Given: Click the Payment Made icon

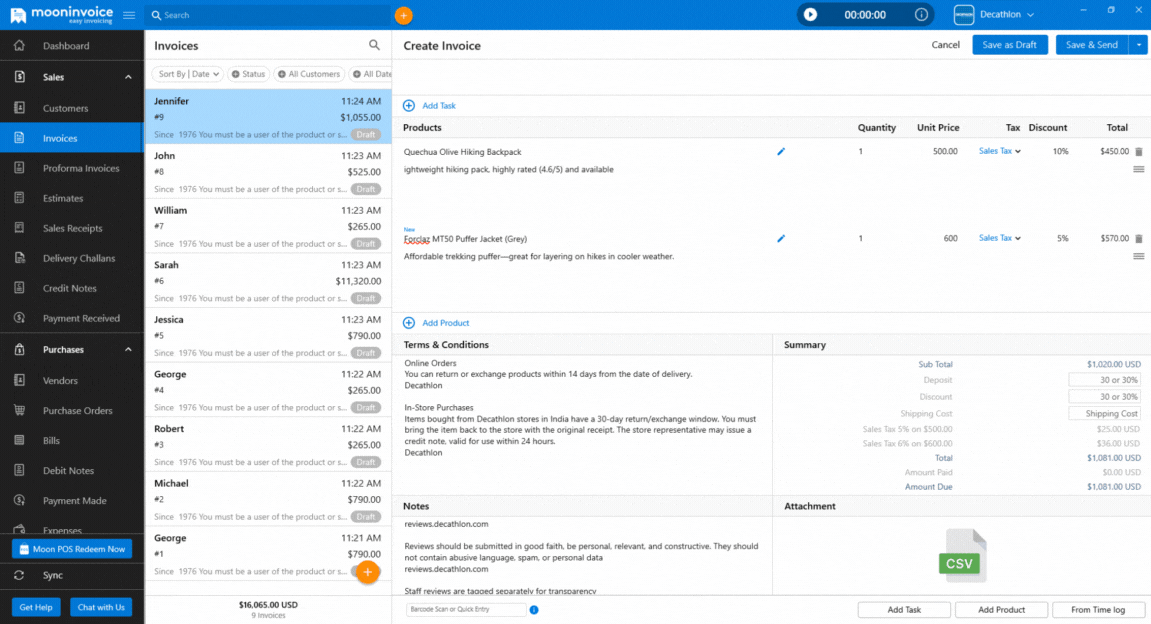Looking at the screenshot, I should [x=20, y=501].
